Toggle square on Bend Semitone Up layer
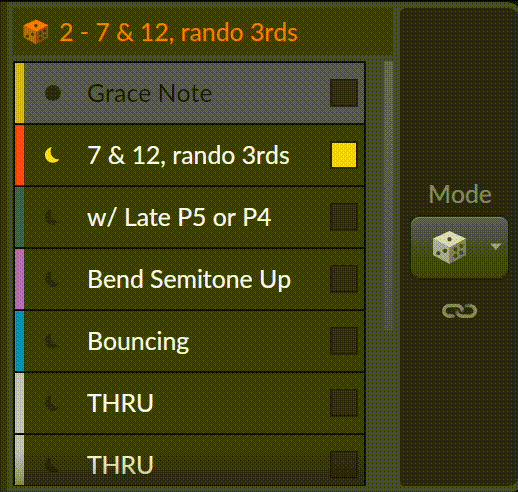Screen dimensions: 518x492 (x=344, y=279)
